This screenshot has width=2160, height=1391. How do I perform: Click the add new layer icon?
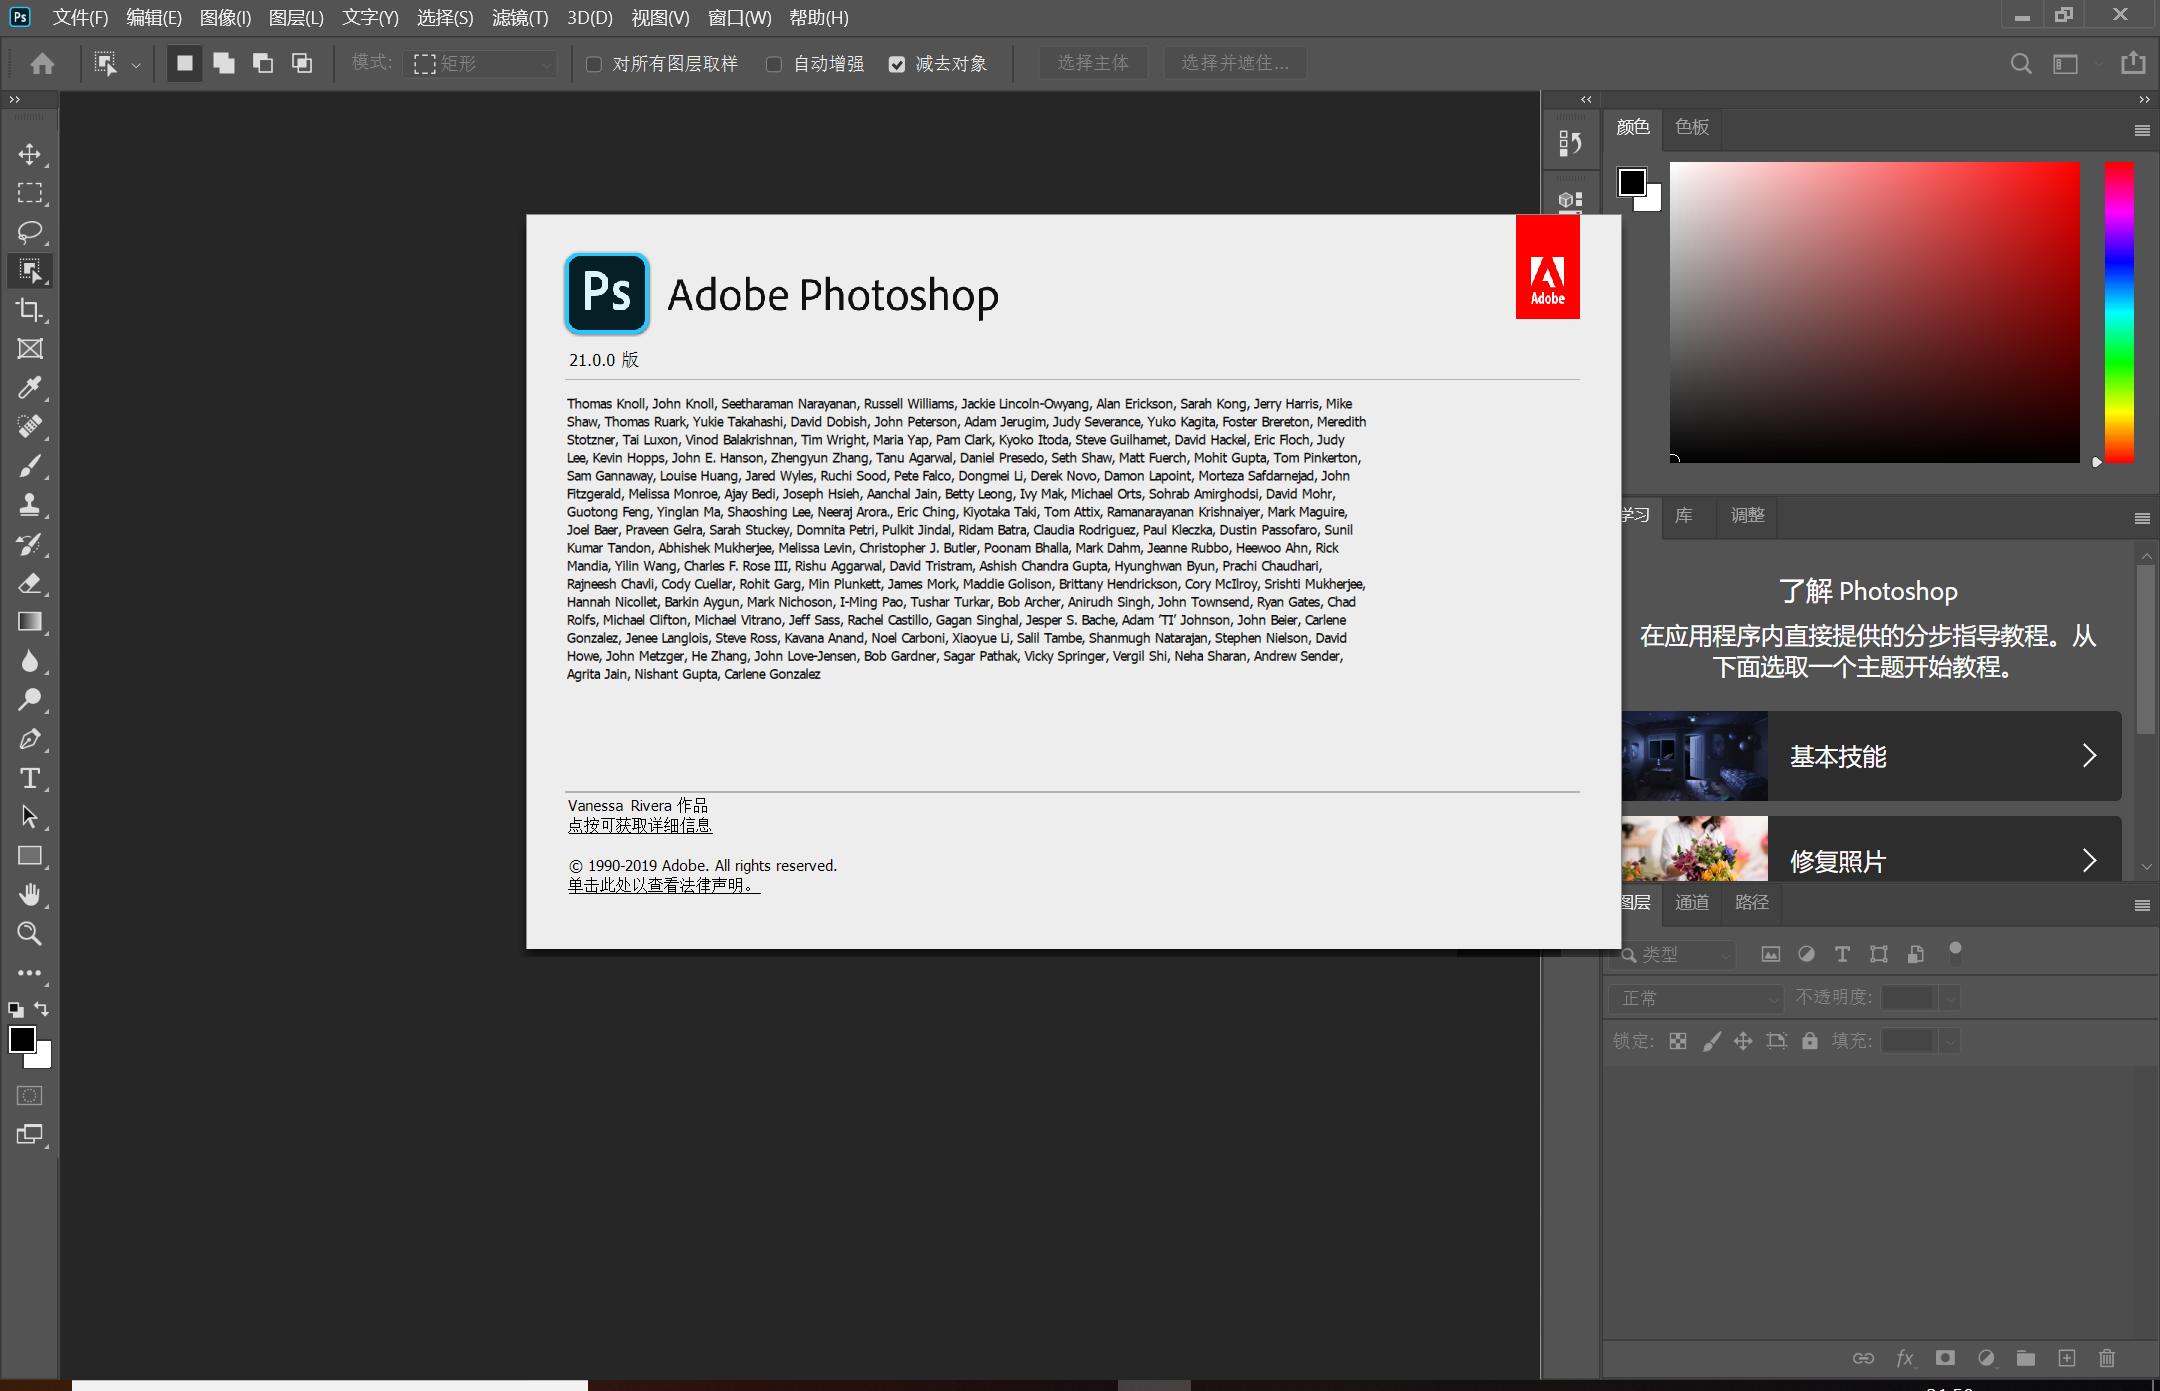(x=2065, y=1358)
